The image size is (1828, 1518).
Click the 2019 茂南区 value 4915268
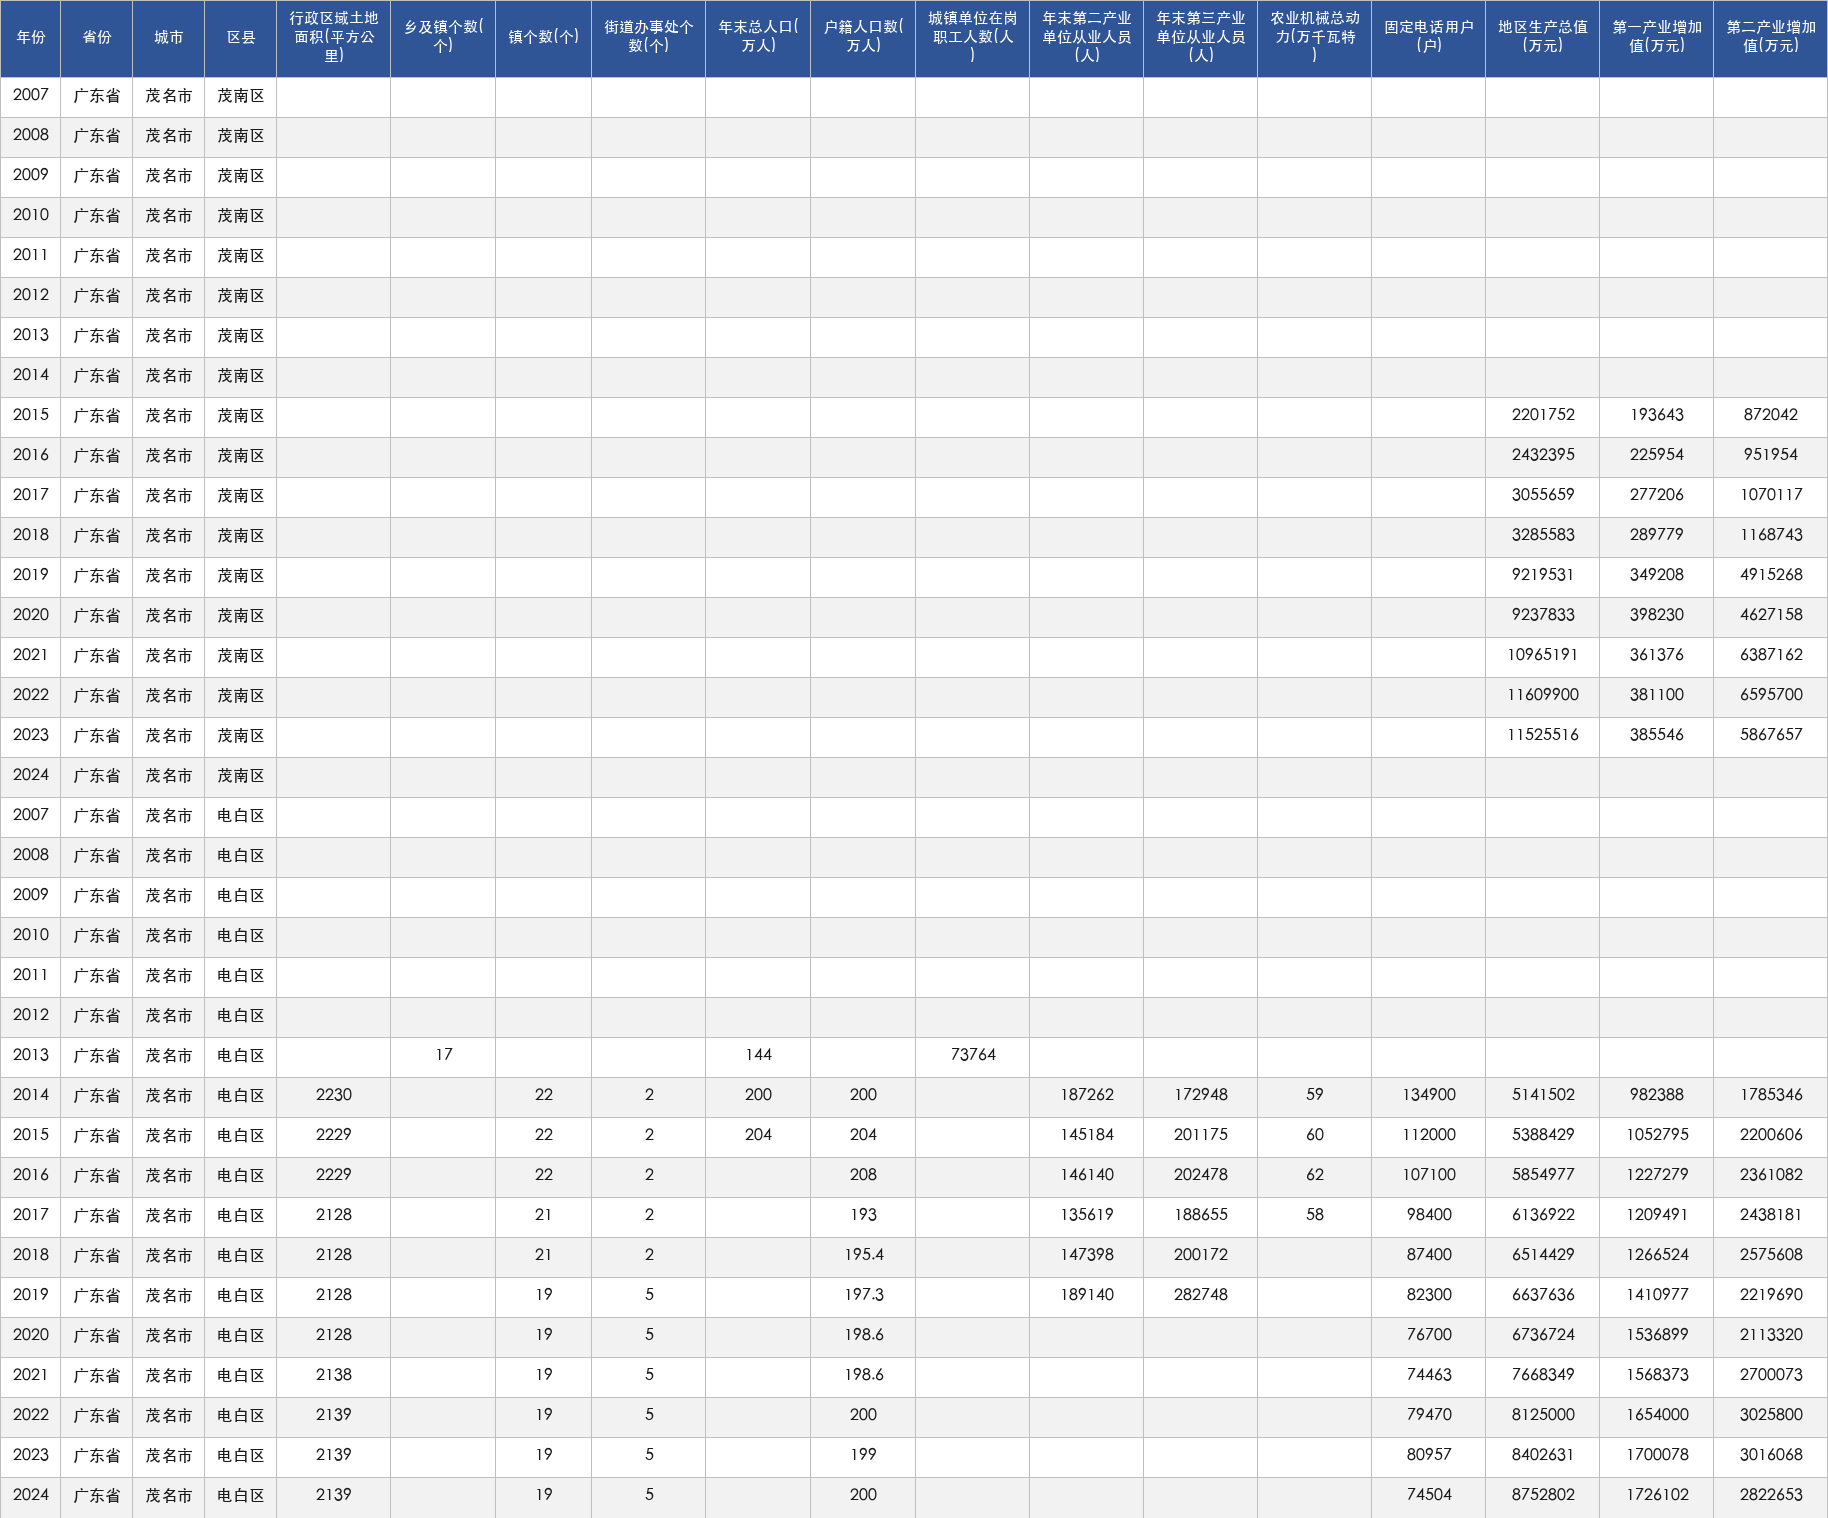[x=1770, y=575]
